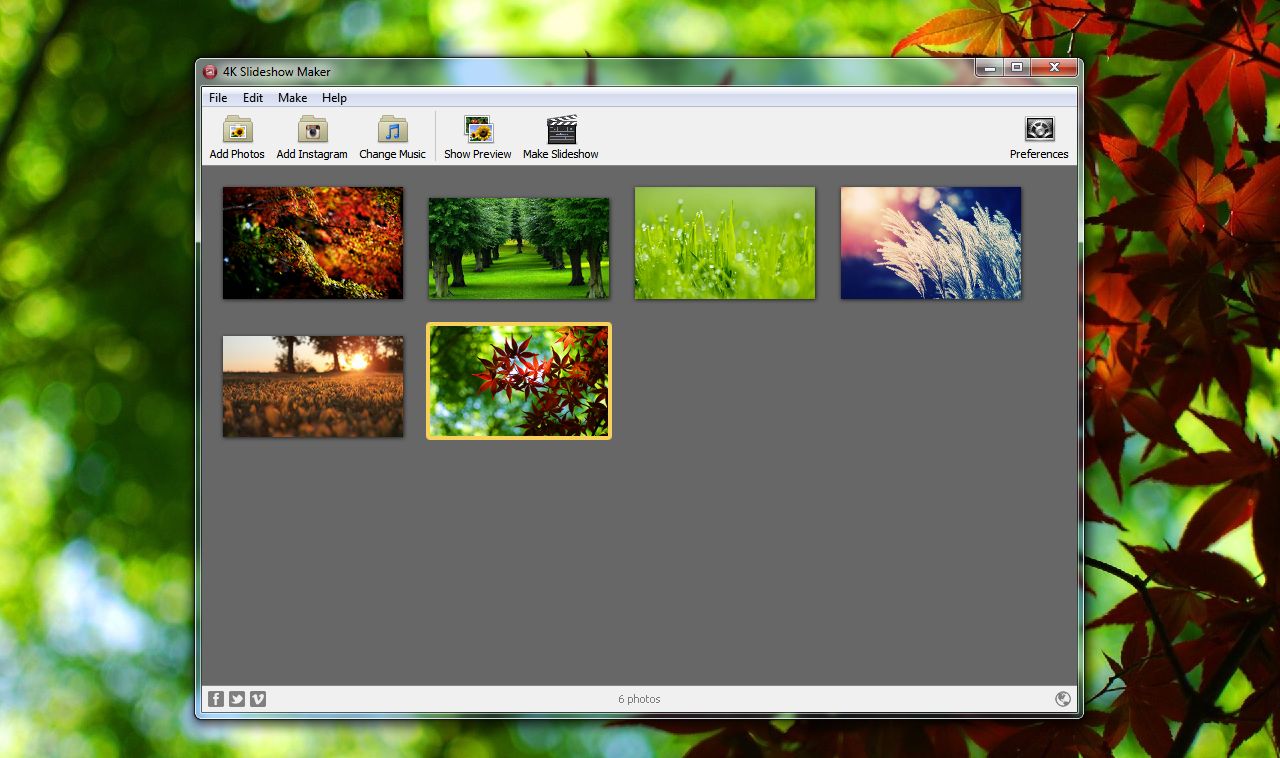
Task: Select the white plume grass photo
Action: 930,243
